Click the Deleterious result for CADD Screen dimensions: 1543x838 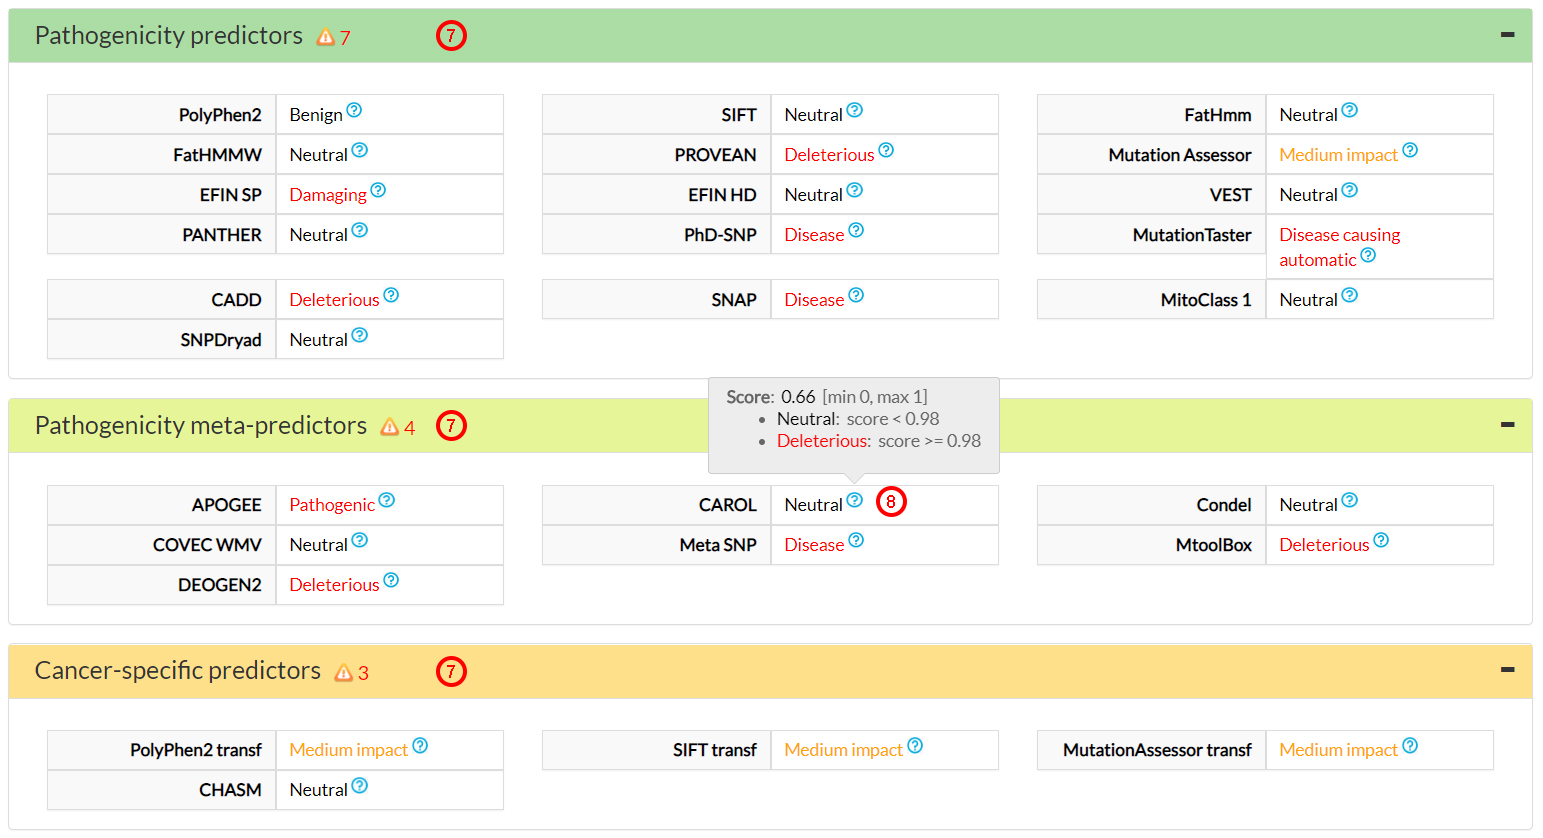[334, 300]
